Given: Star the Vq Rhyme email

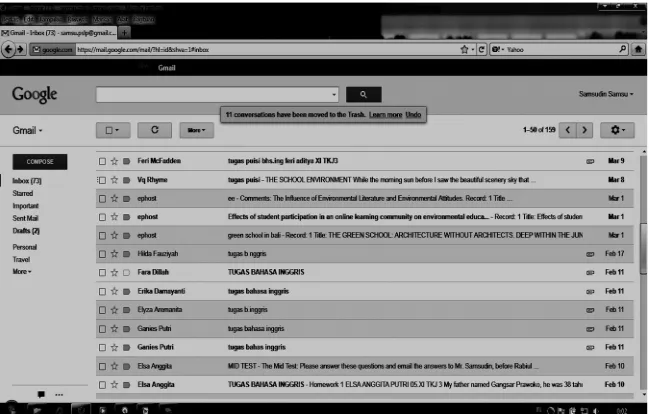Looking at the screenshot, I should click(114, 180).
